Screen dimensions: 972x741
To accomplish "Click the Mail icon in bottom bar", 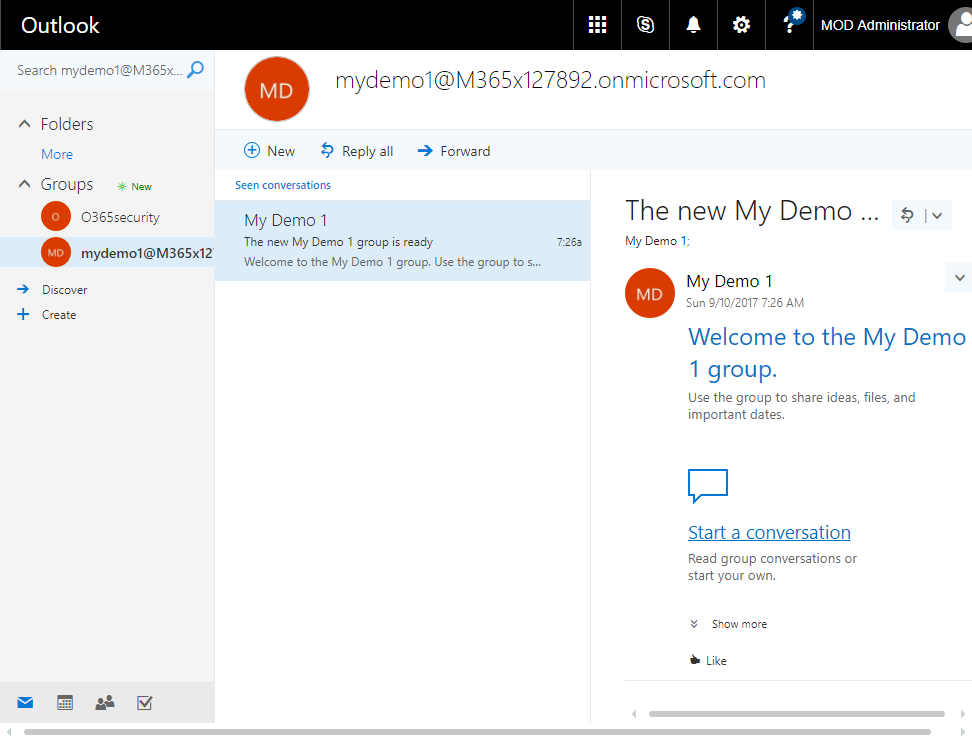I will pos(25,703).
